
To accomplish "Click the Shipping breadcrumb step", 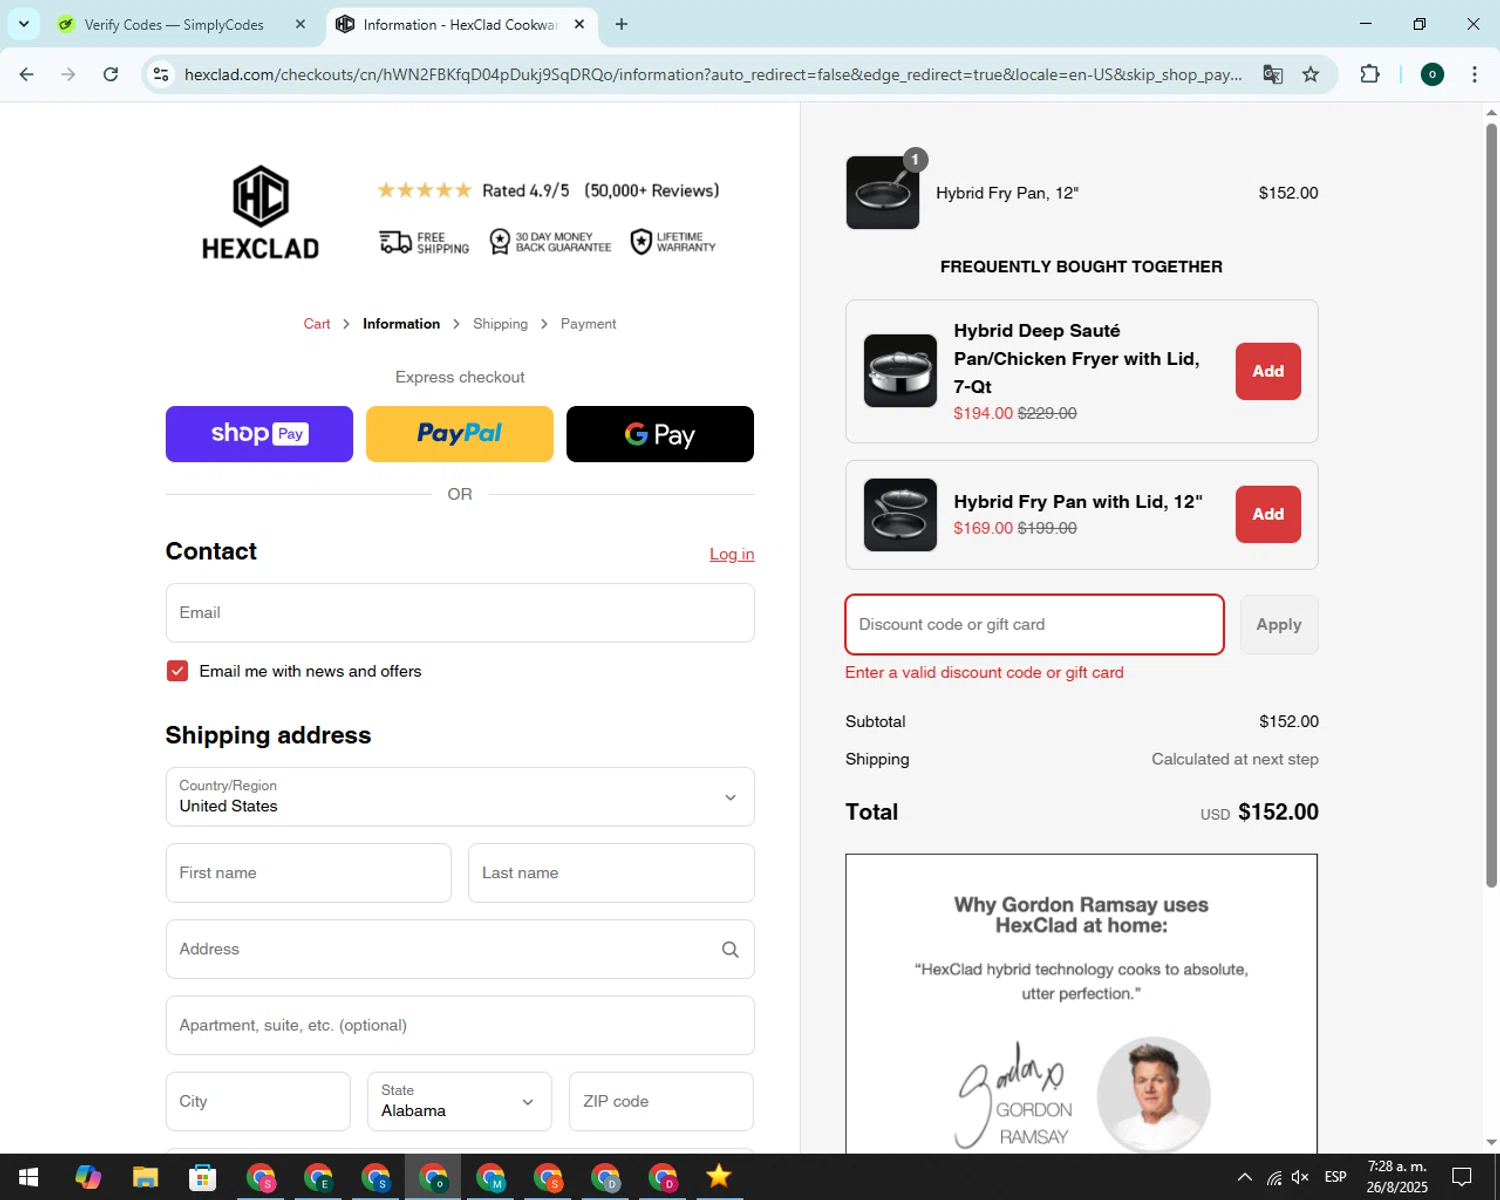I will [x=500, y=324].
